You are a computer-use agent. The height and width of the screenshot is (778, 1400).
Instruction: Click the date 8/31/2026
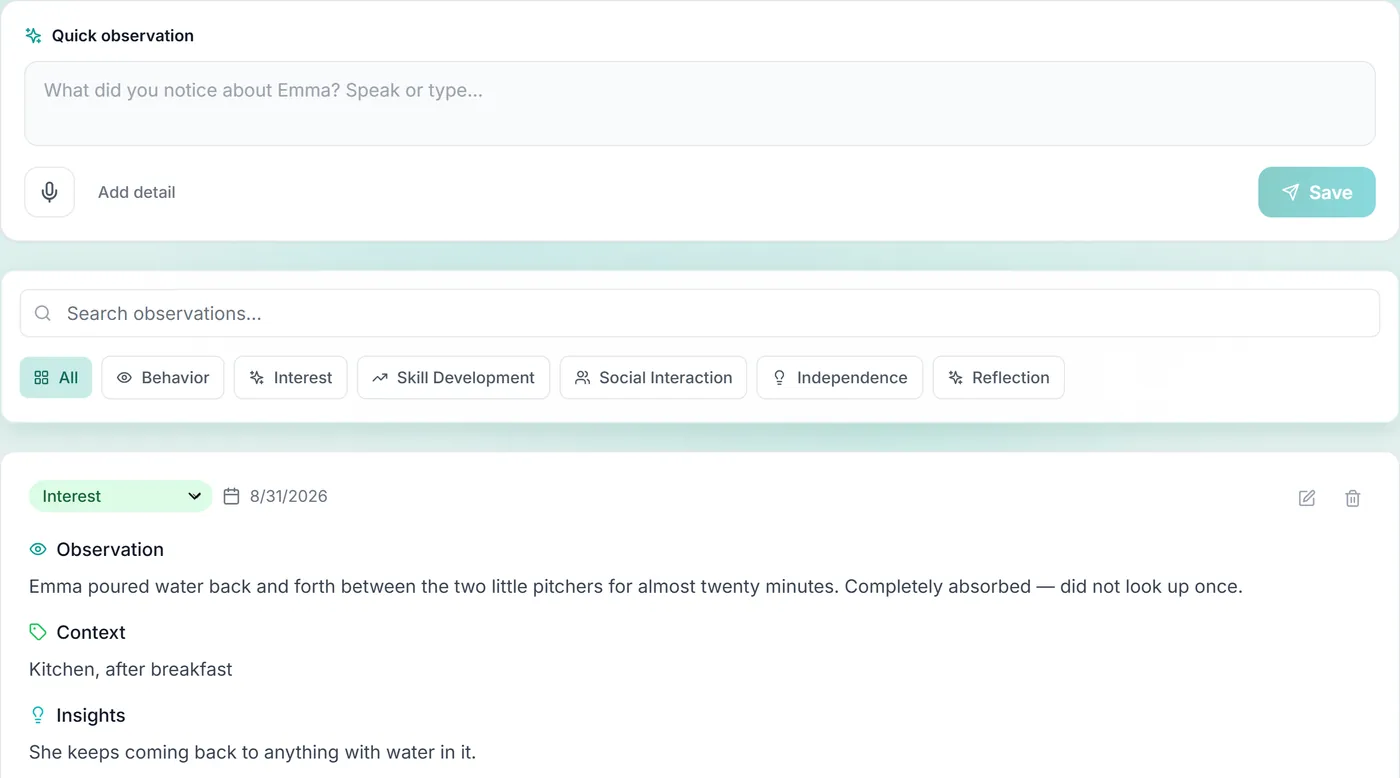tap(289, 496)
